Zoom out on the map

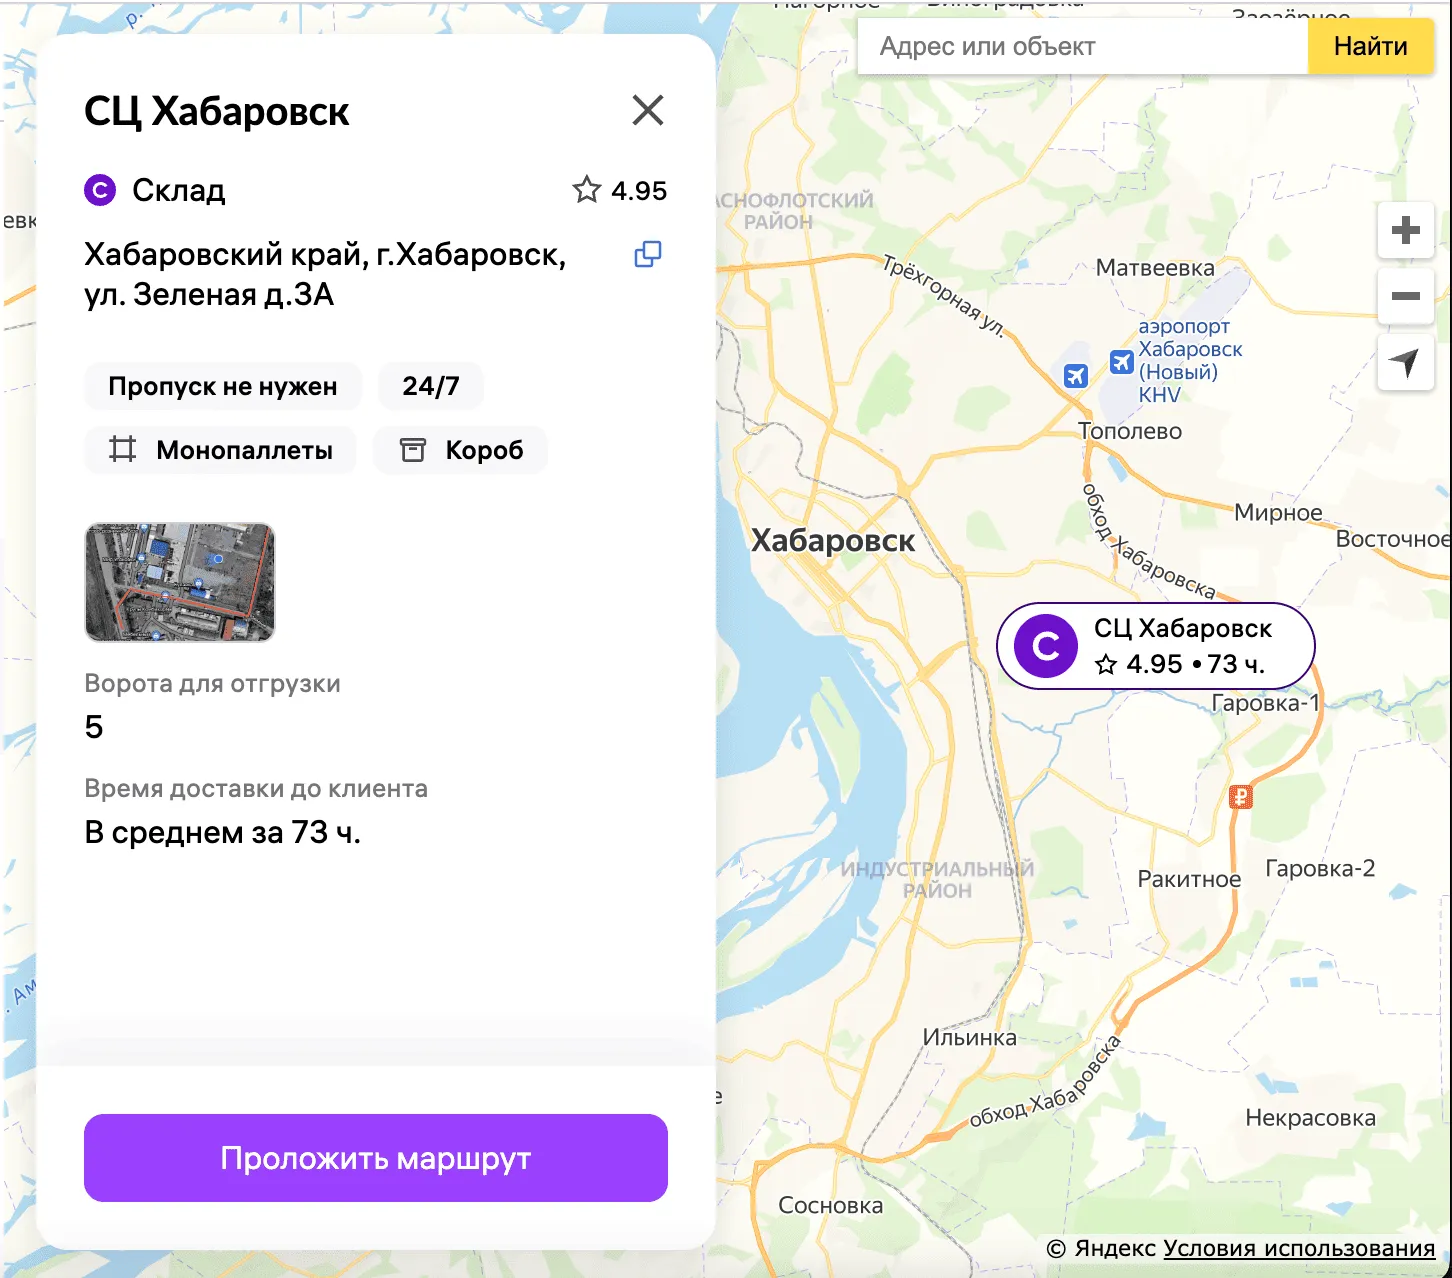click(x=1405, y=296)
